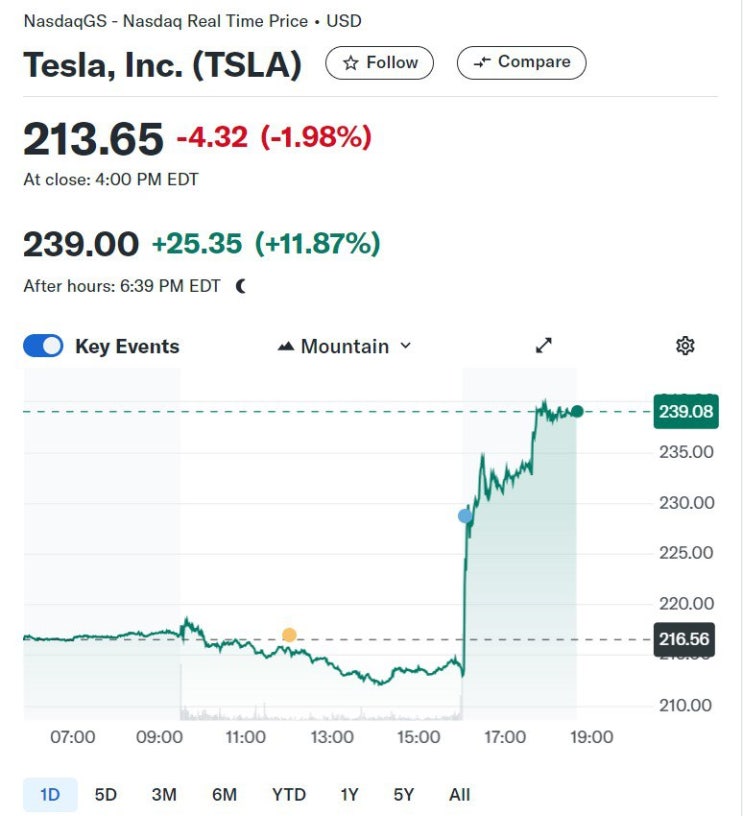Click the mountain chart type icon
This screenshot has height=816, width=743.
point(286,347)
